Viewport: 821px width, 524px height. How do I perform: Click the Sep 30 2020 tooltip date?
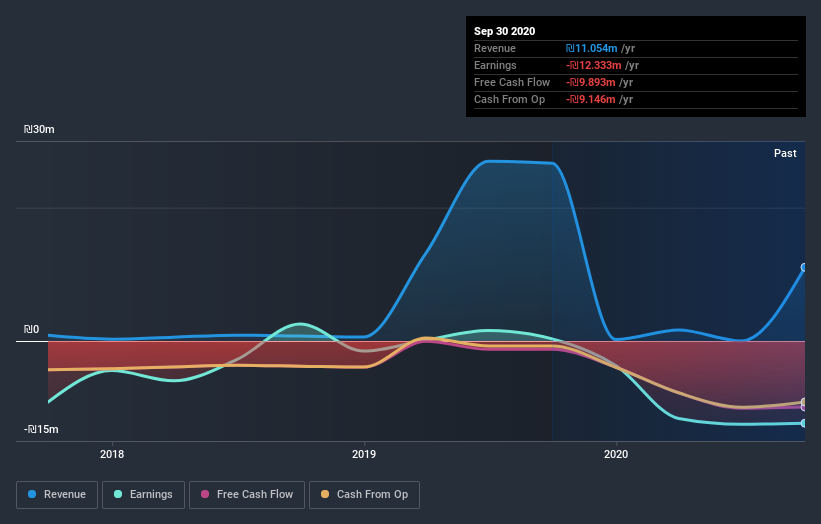click(504, 31)
